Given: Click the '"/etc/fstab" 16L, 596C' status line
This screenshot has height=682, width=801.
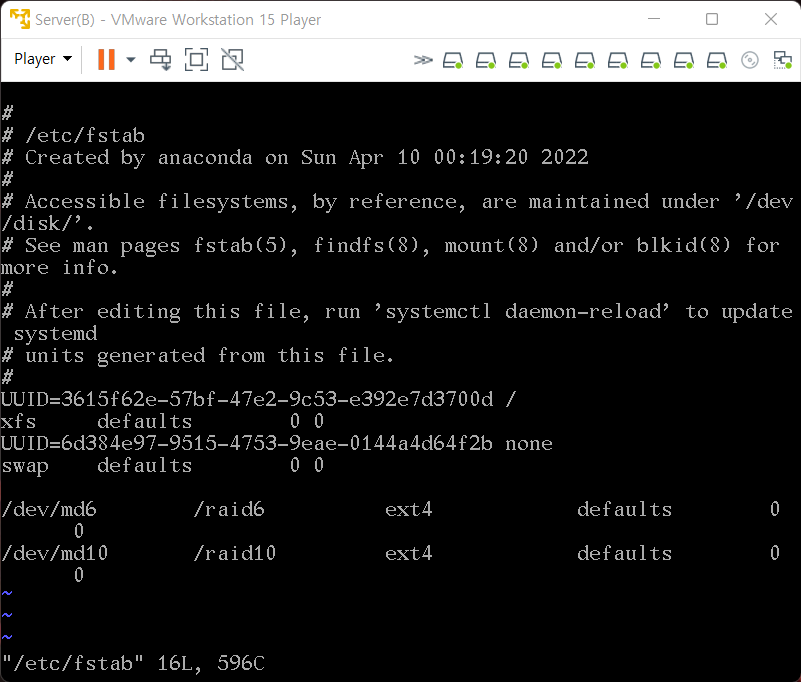Looking at the screenshot, I should pos(133,663).
